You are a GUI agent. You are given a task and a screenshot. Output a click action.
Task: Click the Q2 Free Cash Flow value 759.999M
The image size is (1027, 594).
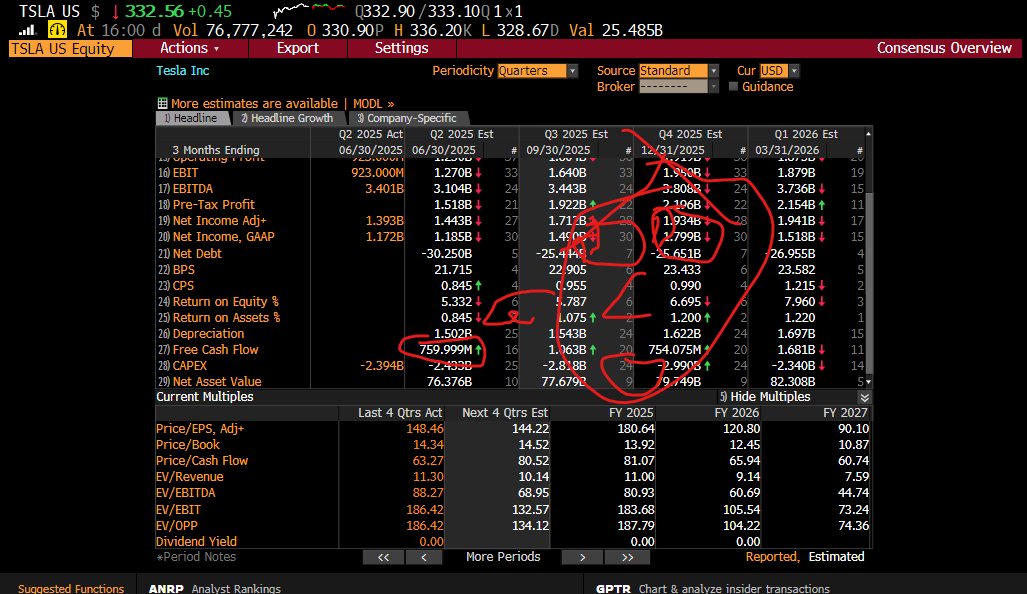(445, 350)
